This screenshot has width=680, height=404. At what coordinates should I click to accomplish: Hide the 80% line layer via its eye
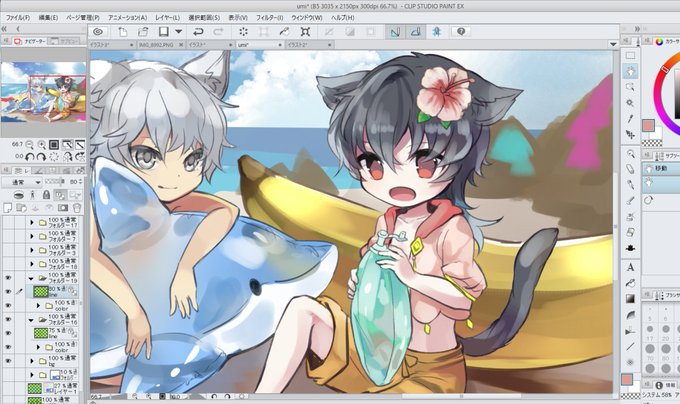pyautogui.click(x=8, y=292)
